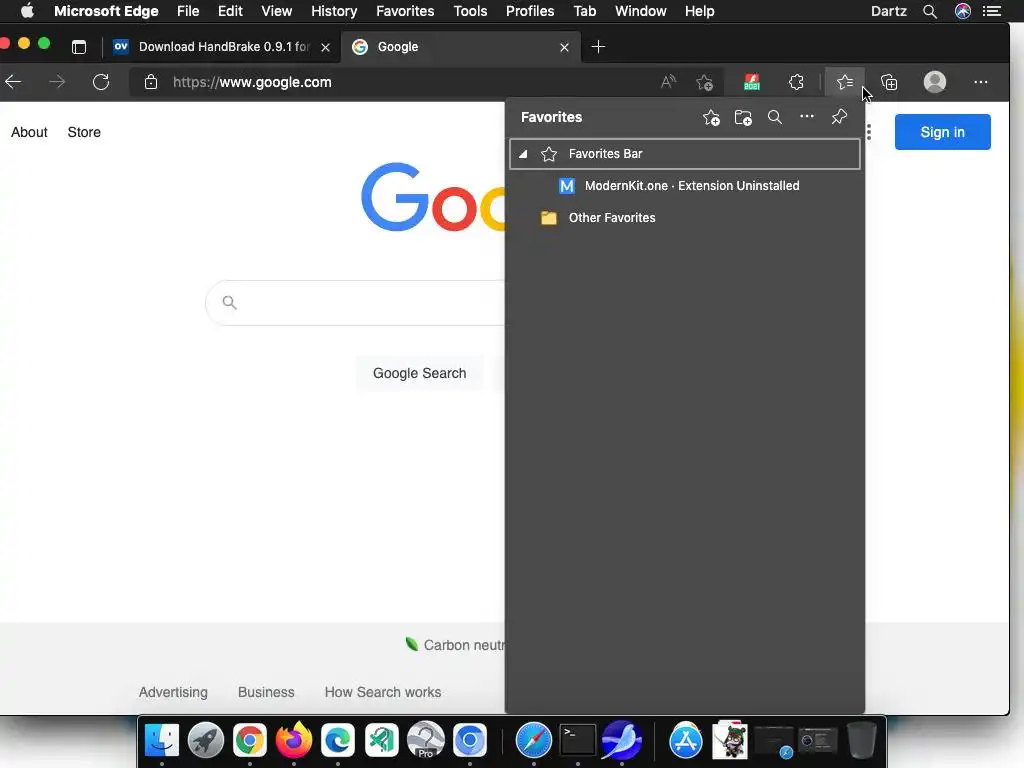Open the Profiles menu
This screenshot has width=1024, height=768.
pos(530,11)
